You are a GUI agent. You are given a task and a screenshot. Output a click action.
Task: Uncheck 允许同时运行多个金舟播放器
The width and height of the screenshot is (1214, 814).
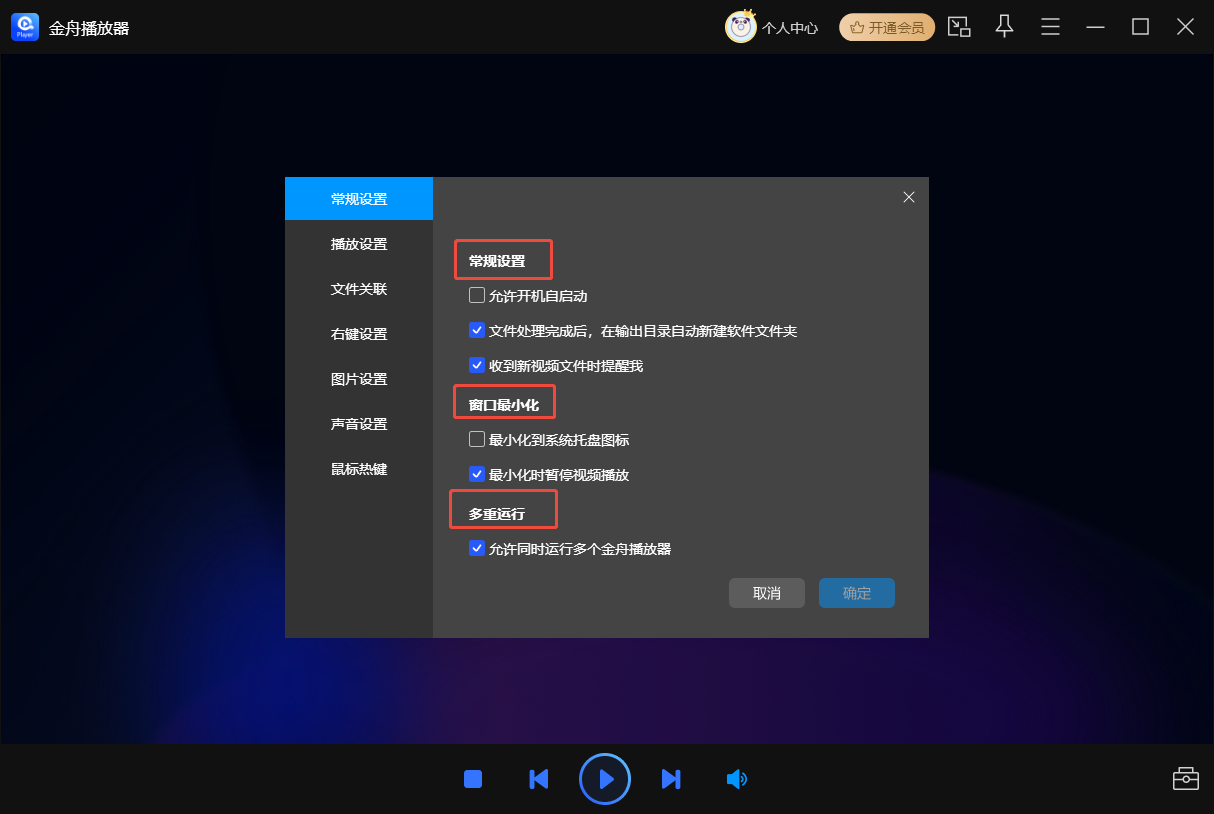(477, 548)
